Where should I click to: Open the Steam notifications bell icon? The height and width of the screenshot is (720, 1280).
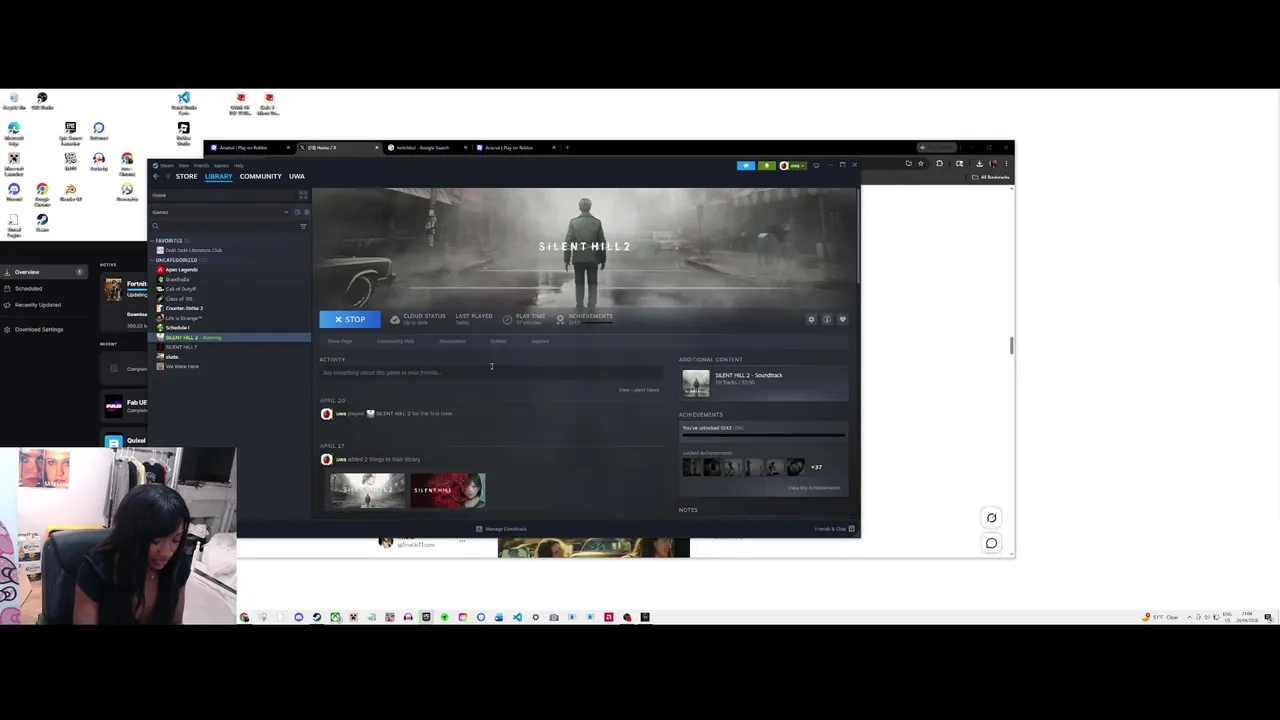(x=767, y=165)
